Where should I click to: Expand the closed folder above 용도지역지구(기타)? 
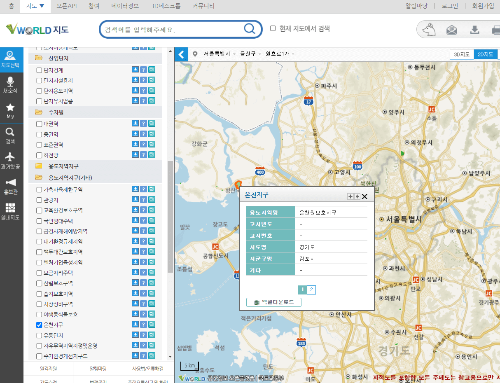[39, 166]
